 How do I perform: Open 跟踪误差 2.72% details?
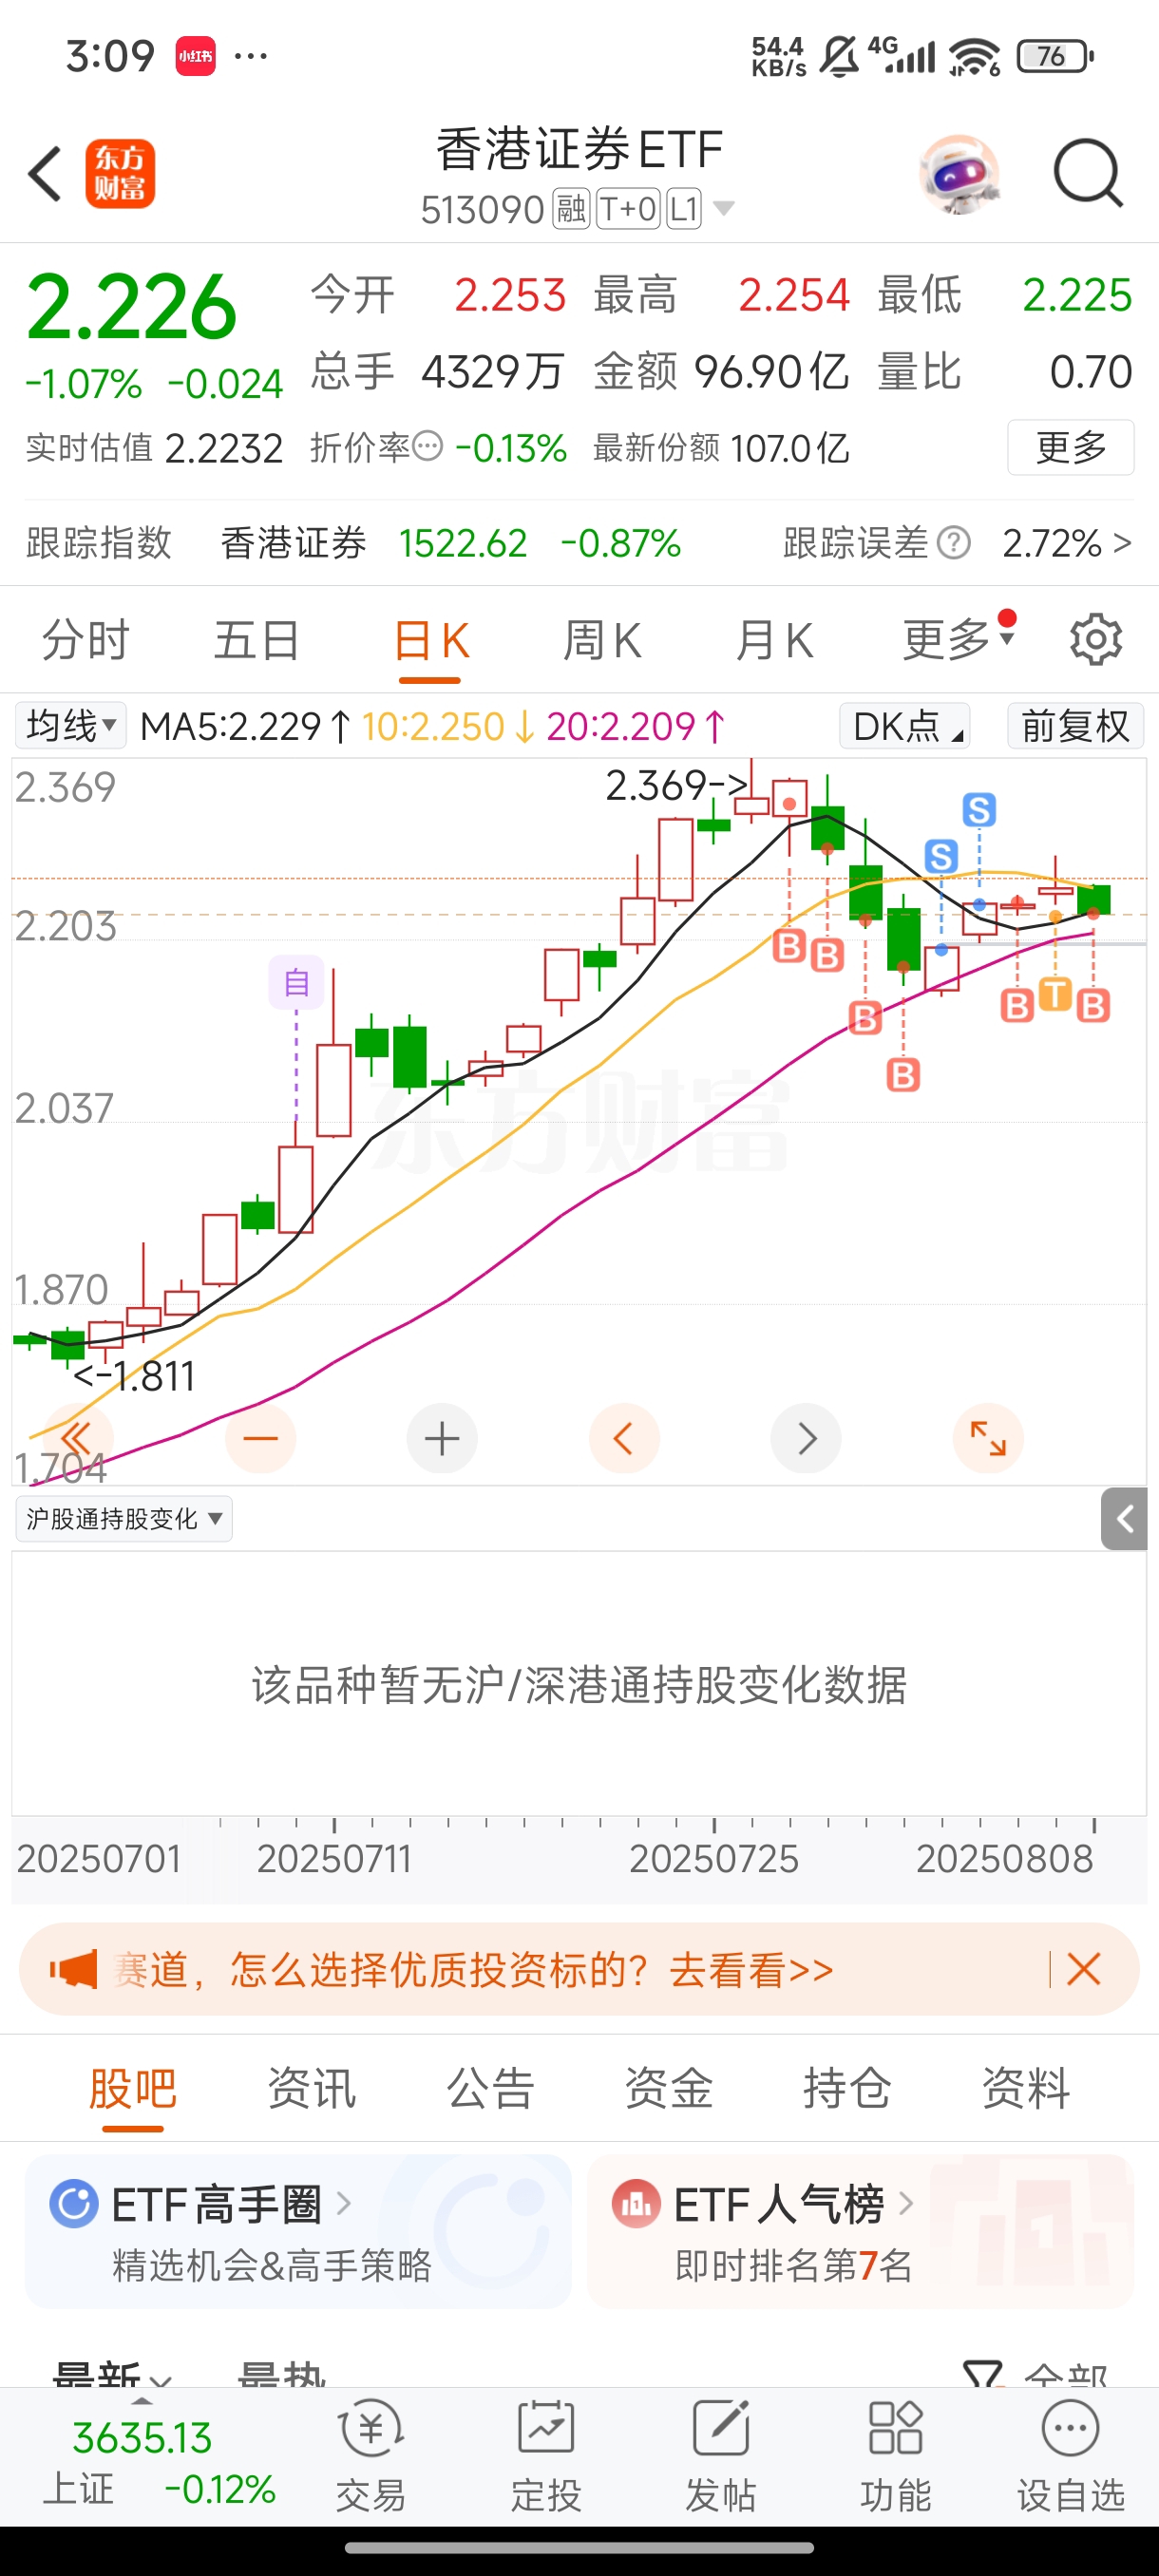(1066, 543)
